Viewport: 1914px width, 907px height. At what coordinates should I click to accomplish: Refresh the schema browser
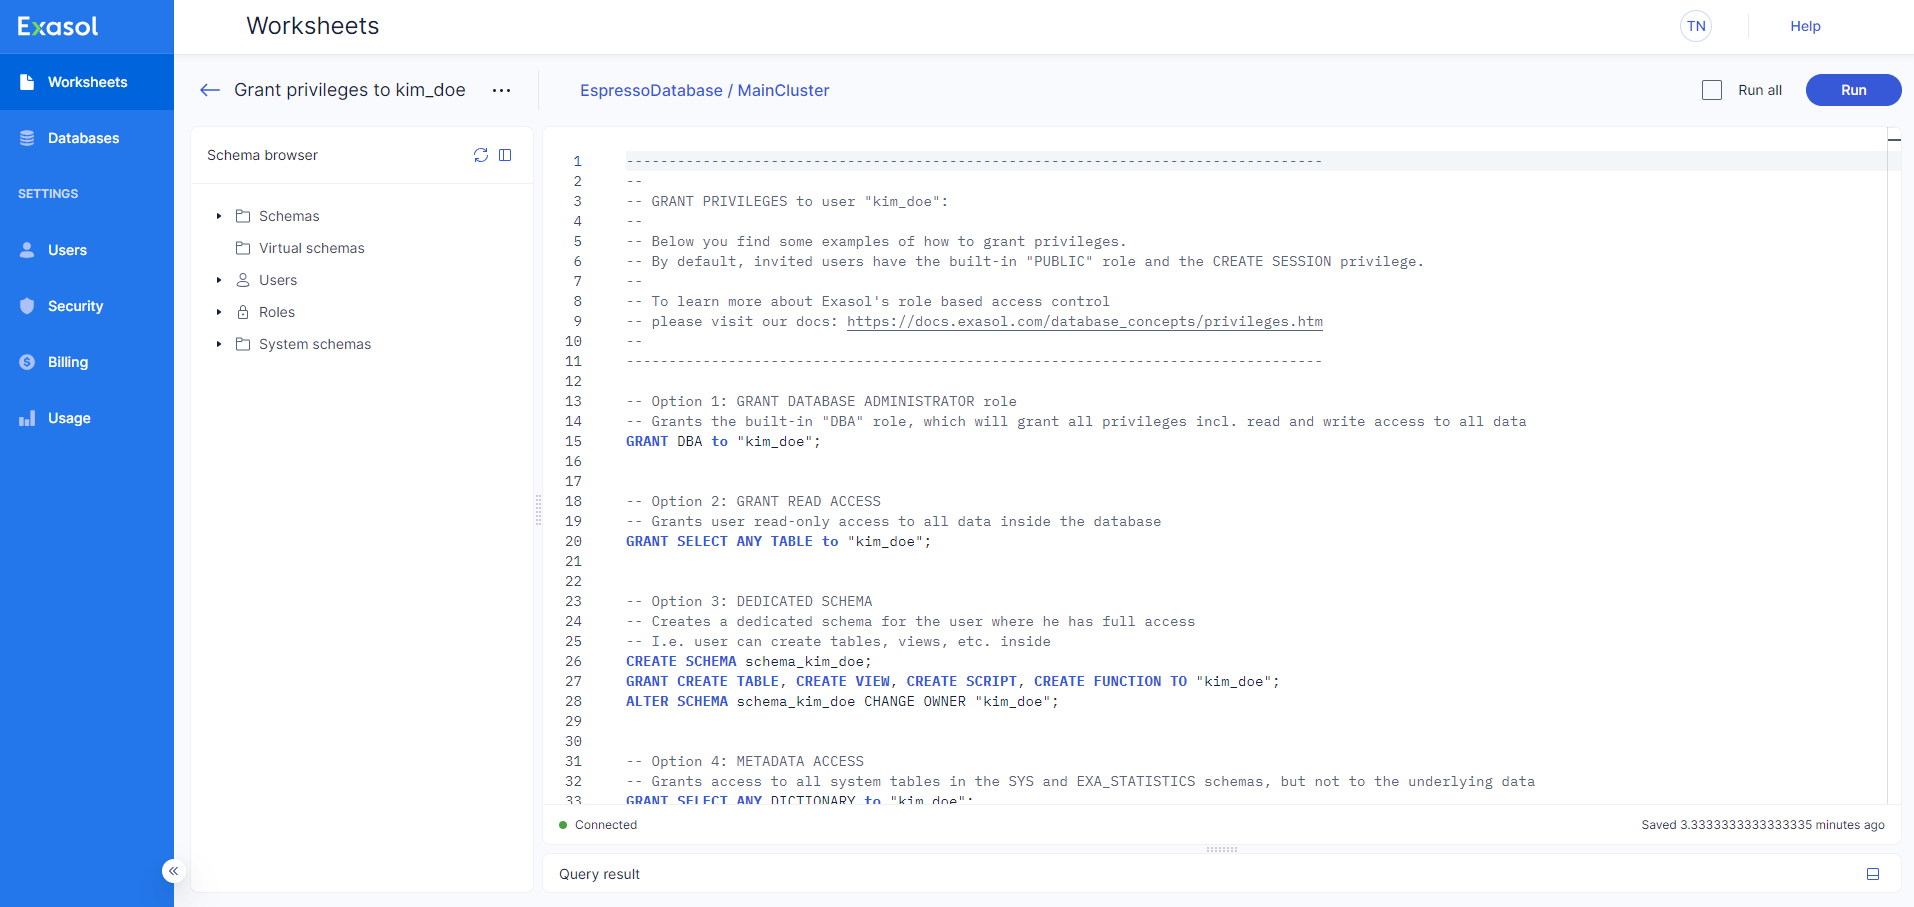(481, 155)
